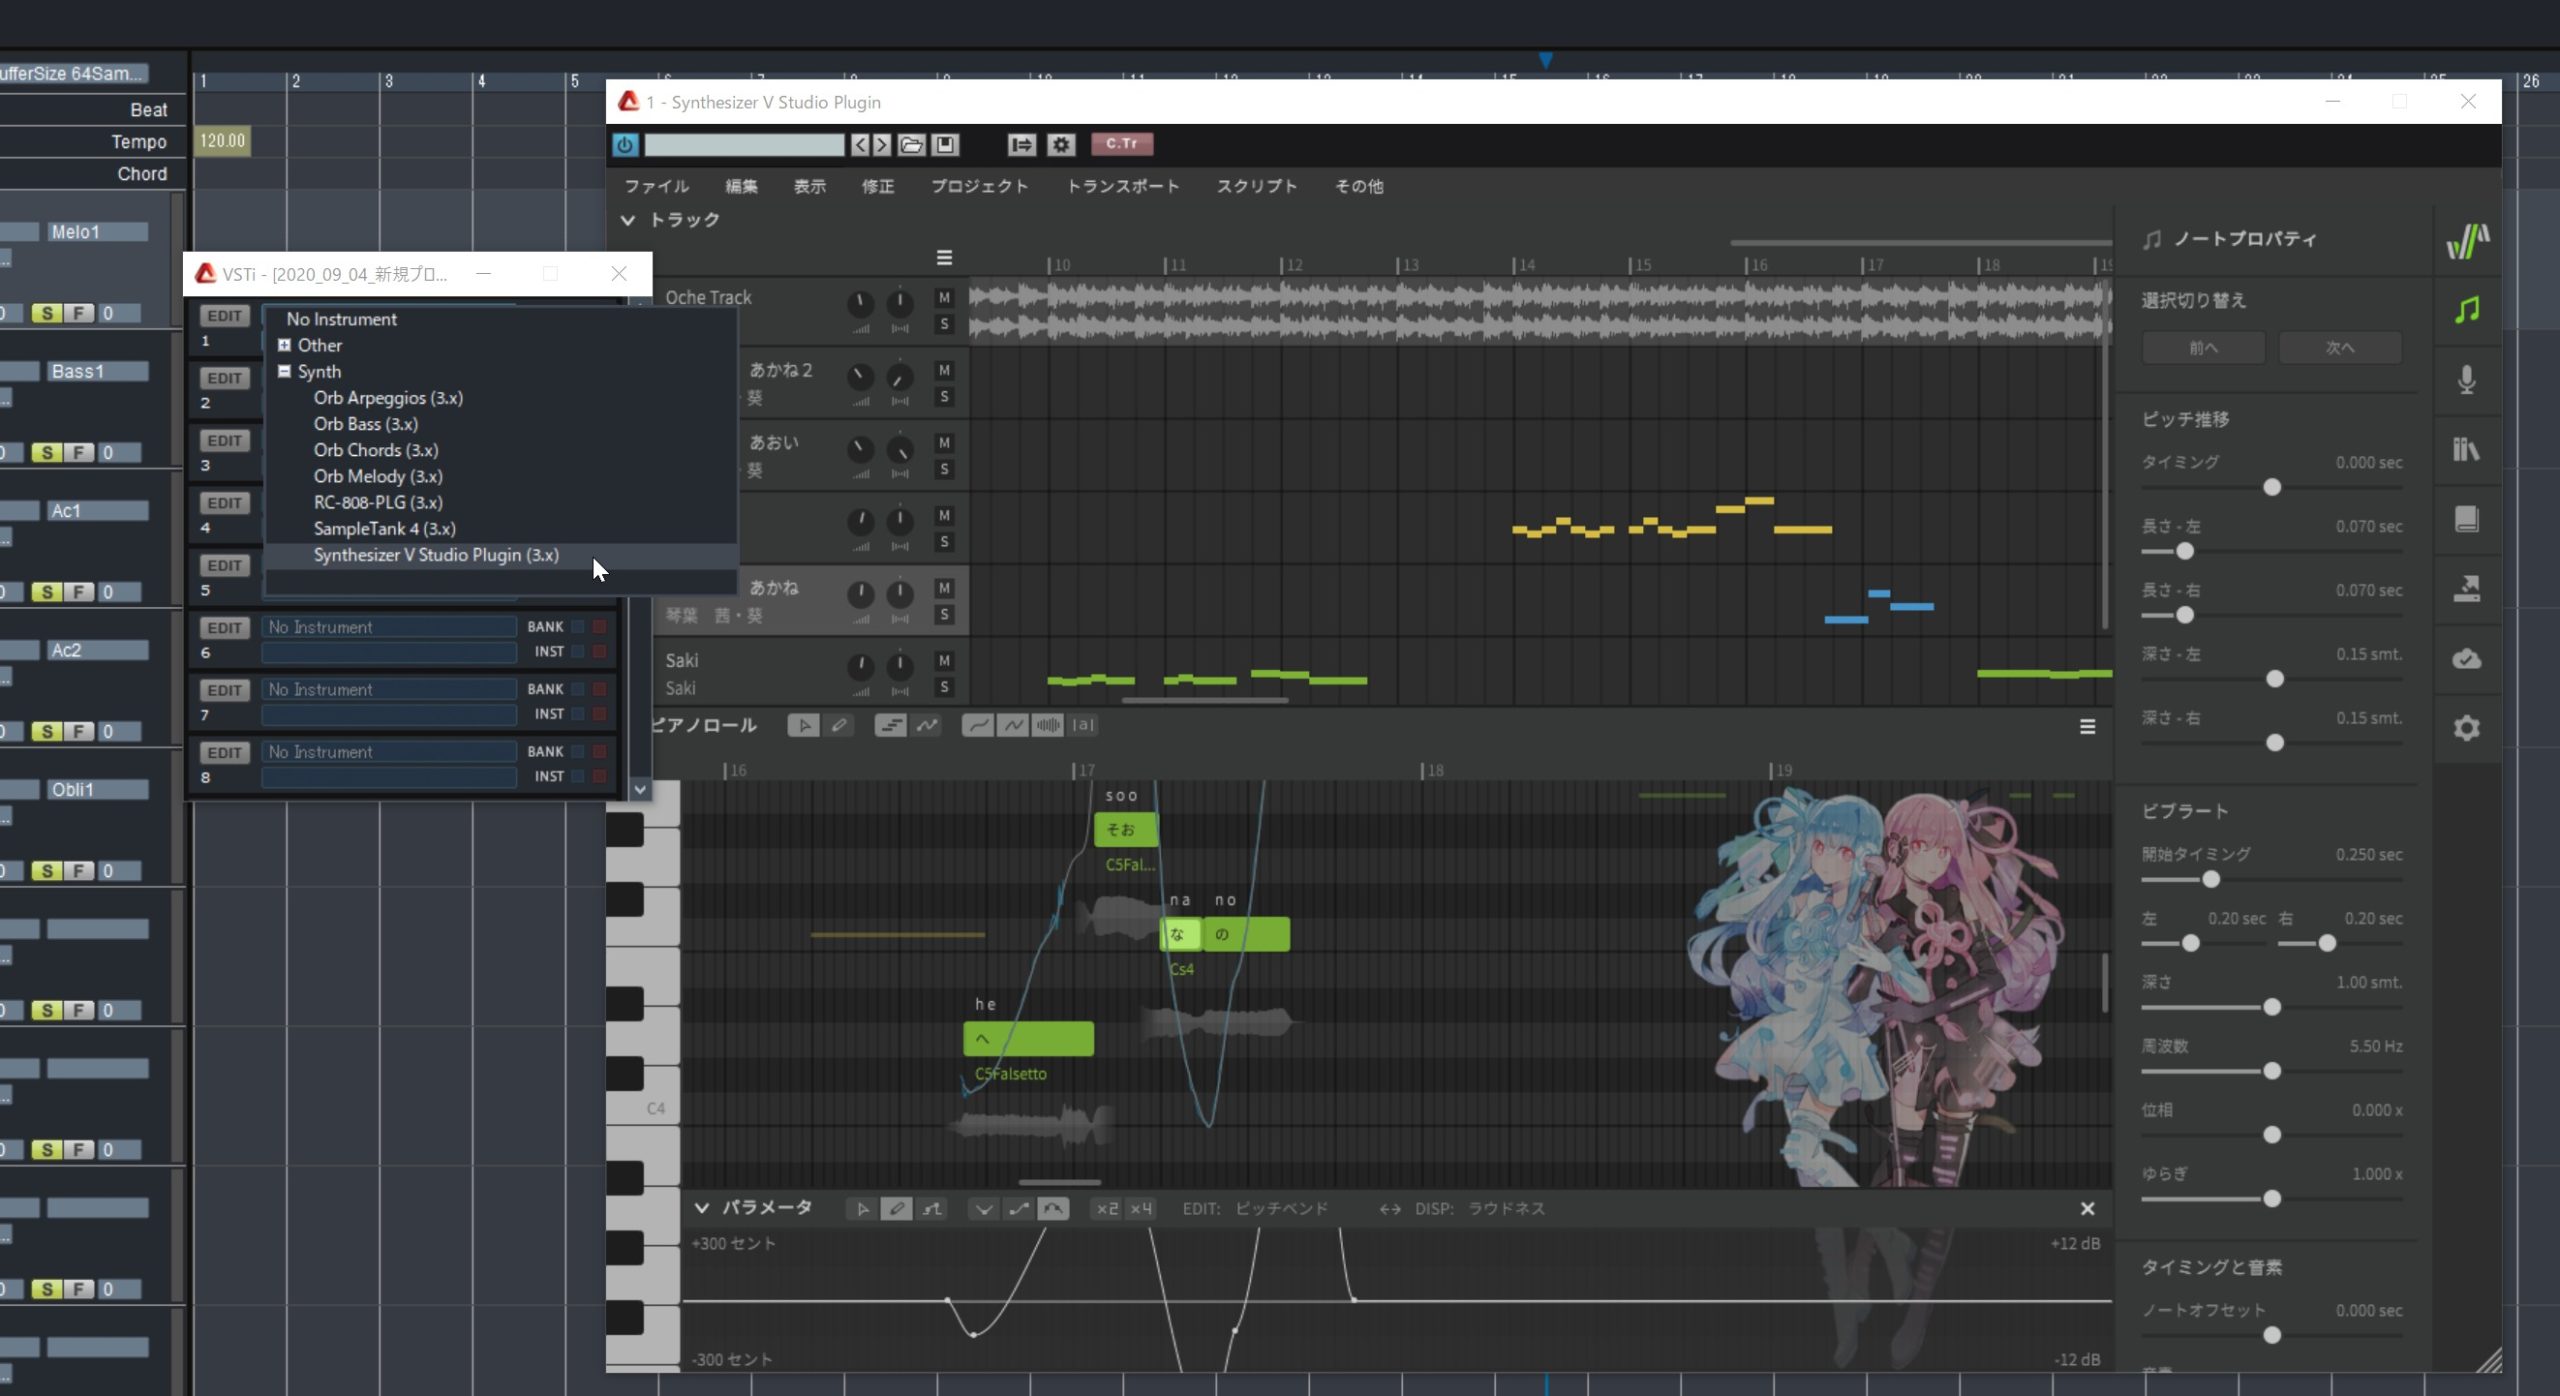Open the スクリプト menu
The height and width of the screenshot is (1396, 2560).
pos(1257,186)
